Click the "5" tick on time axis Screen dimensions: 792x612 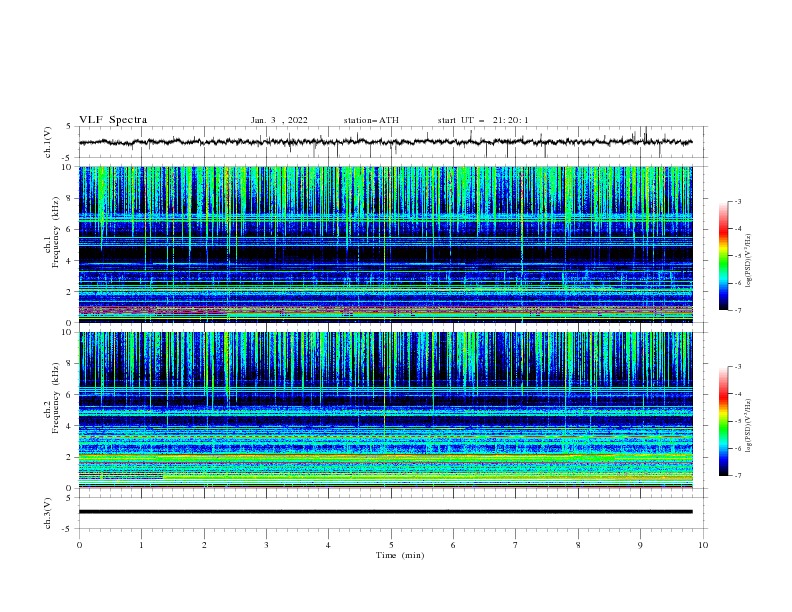[x=391, y=545]
